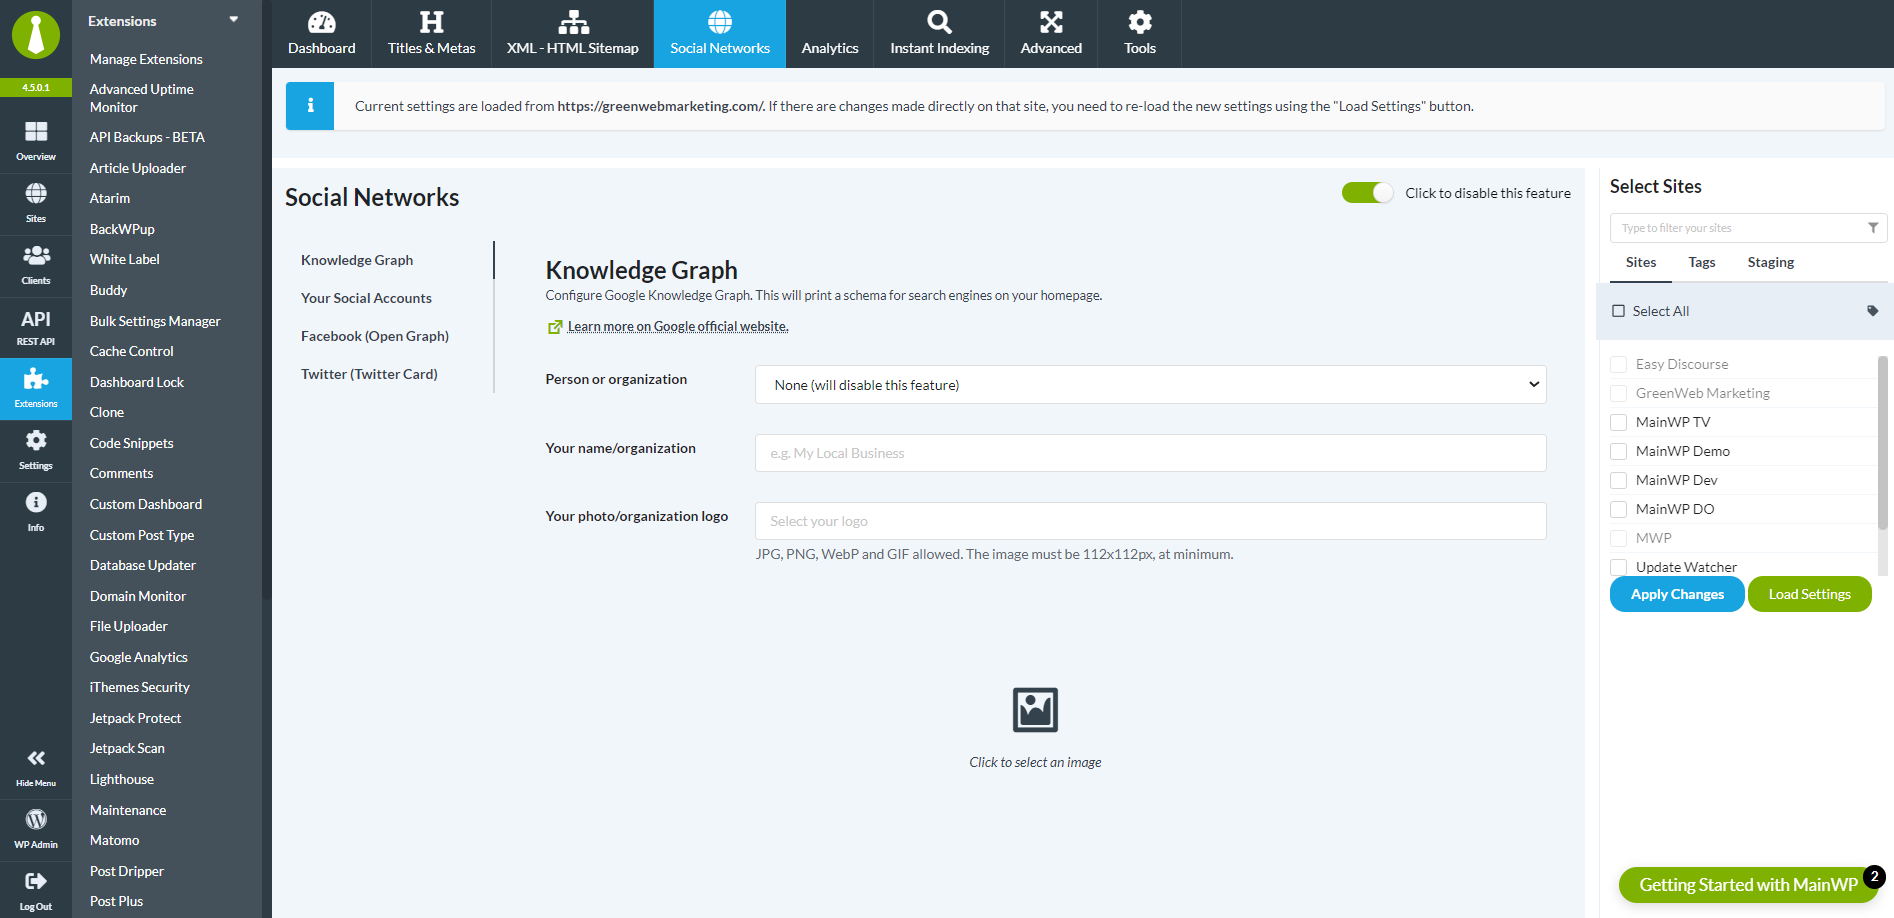Switch to the Sites tab
This screenshot has width=1894, height=918.
(1641, 263)
